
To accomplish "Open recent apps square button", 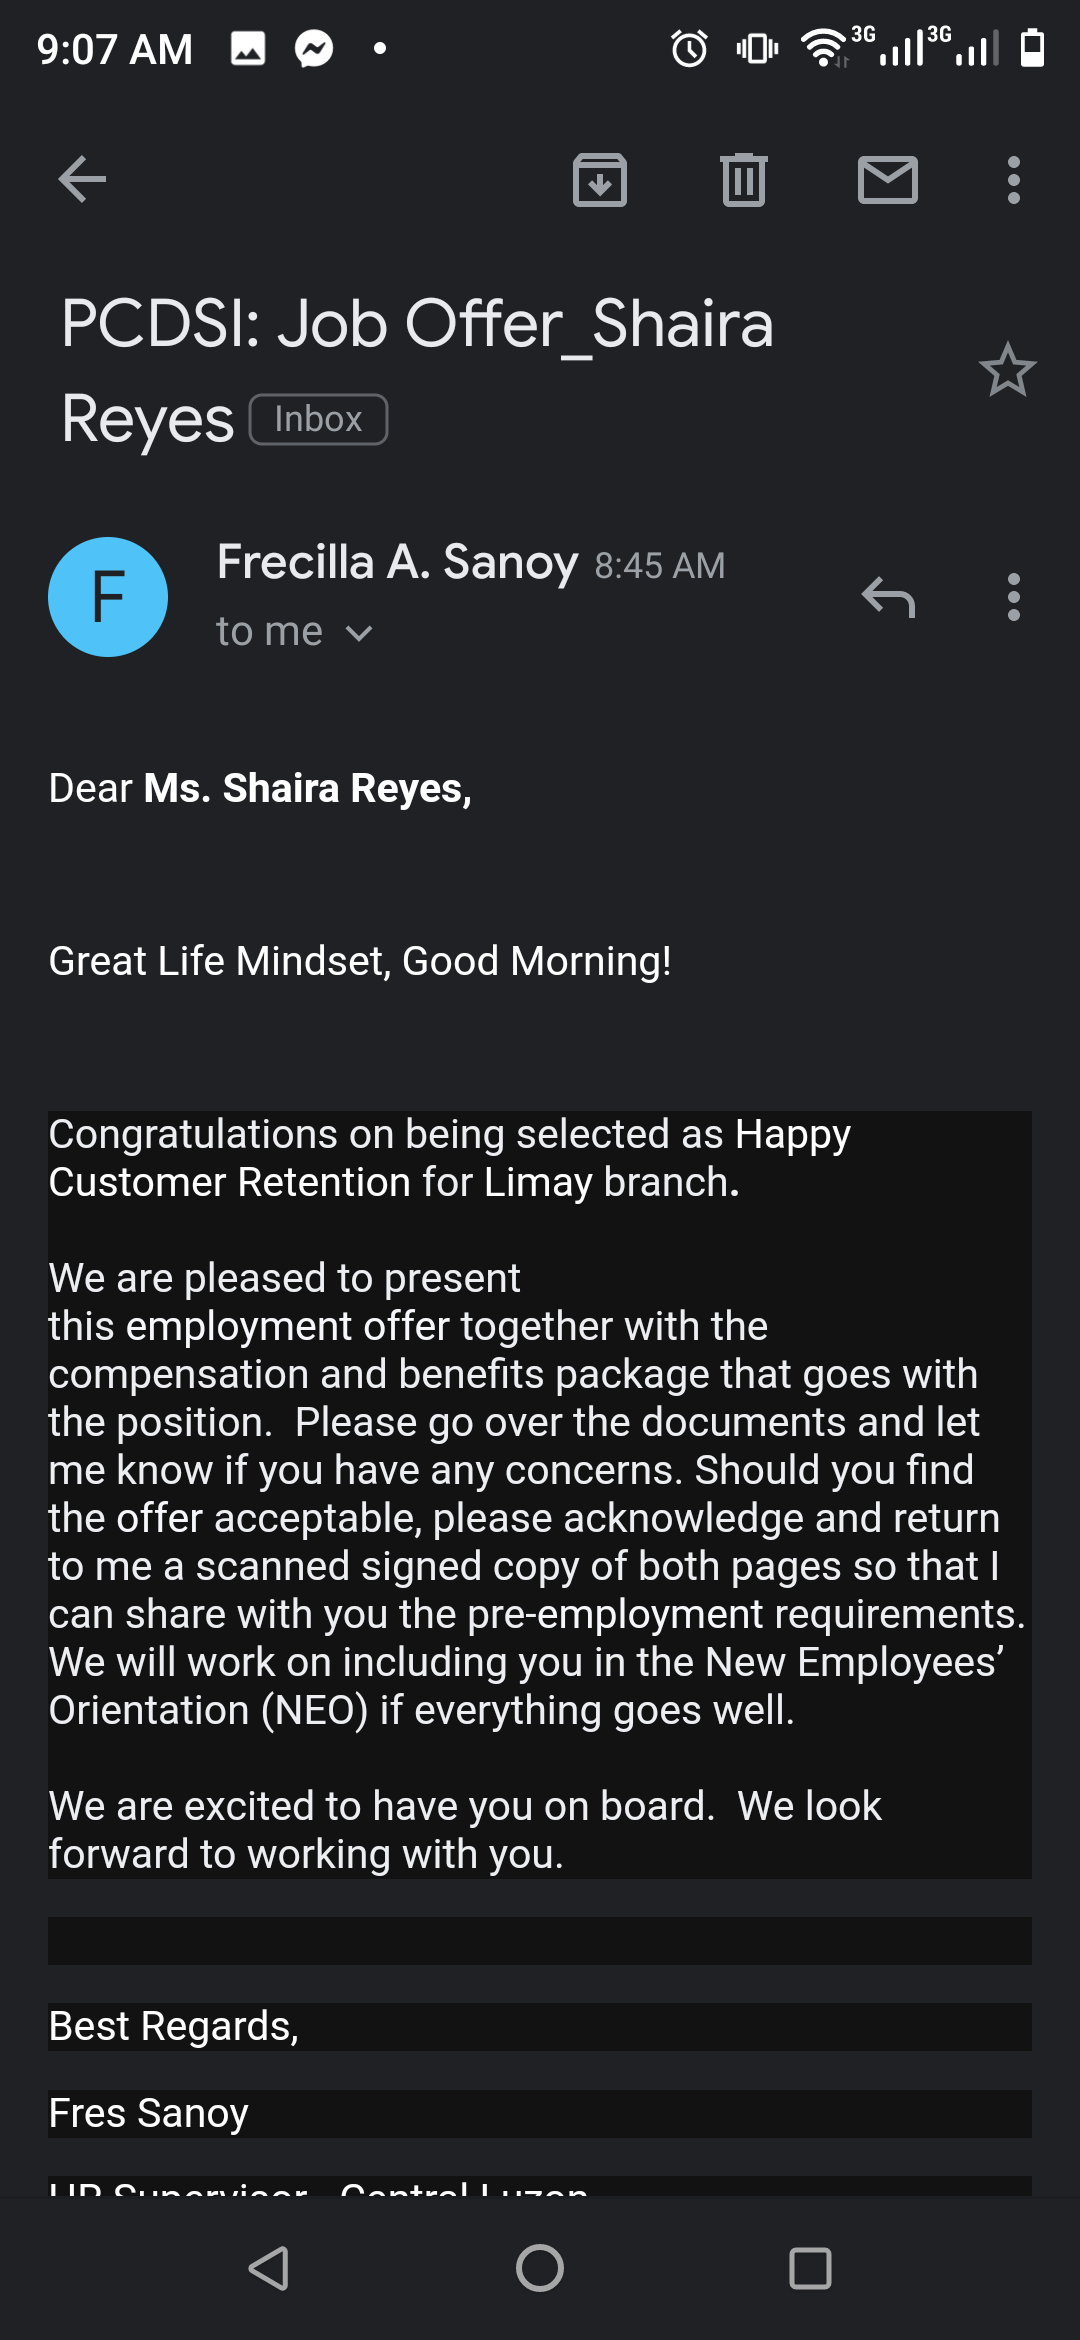I will pos(810,2268).
